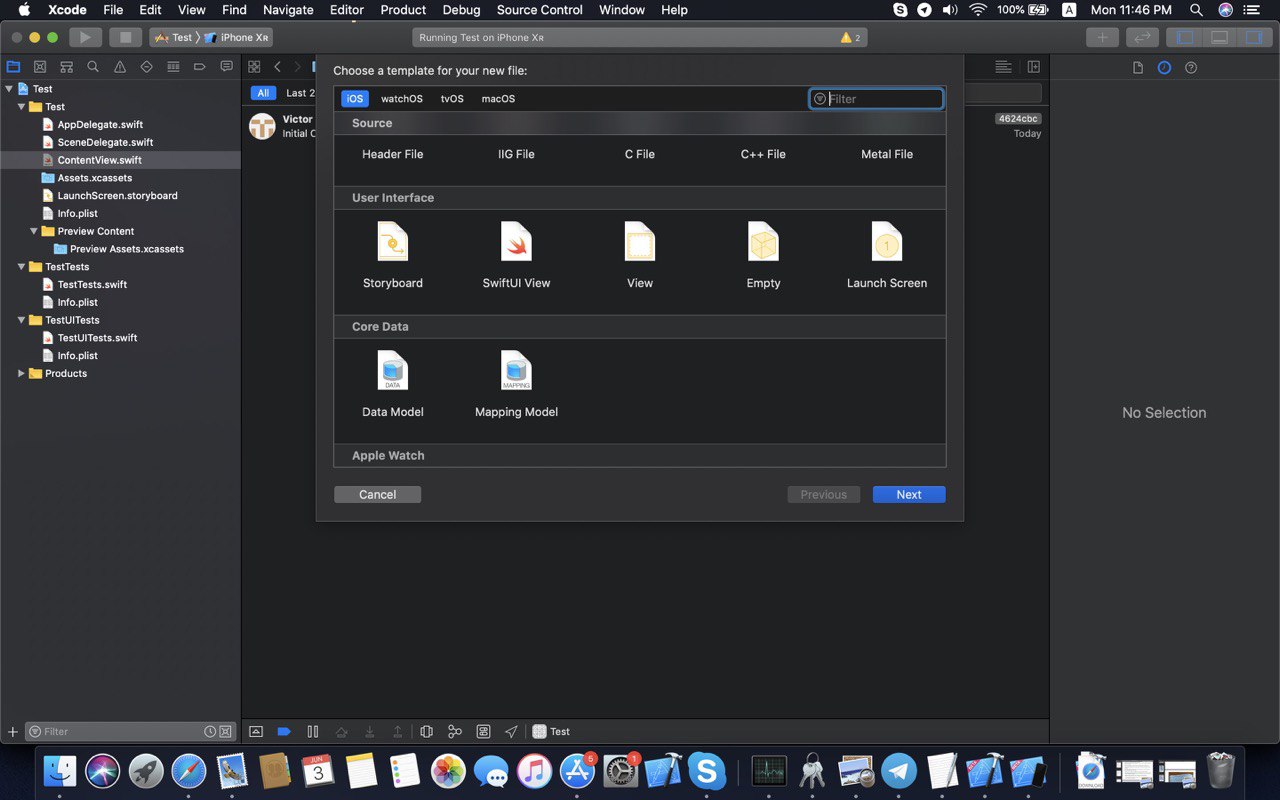
Task: Open the Debug navigator icon
Action: (x=173, y=67)
